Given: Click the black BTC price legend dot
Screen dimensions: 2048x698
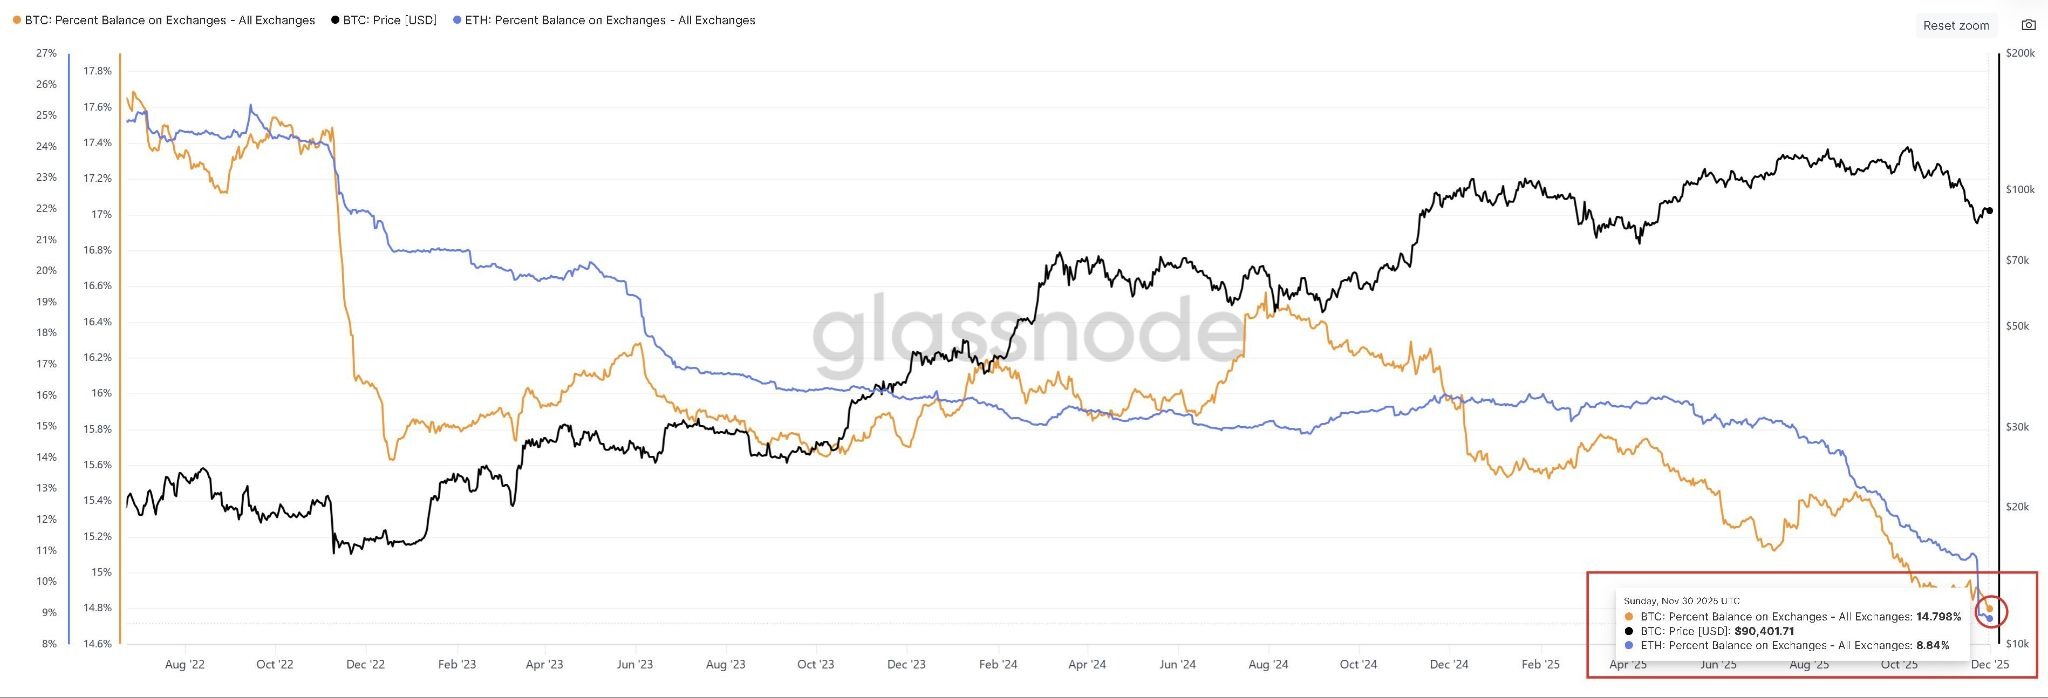Looking at the screenshot, I should [x=334, y=20].
